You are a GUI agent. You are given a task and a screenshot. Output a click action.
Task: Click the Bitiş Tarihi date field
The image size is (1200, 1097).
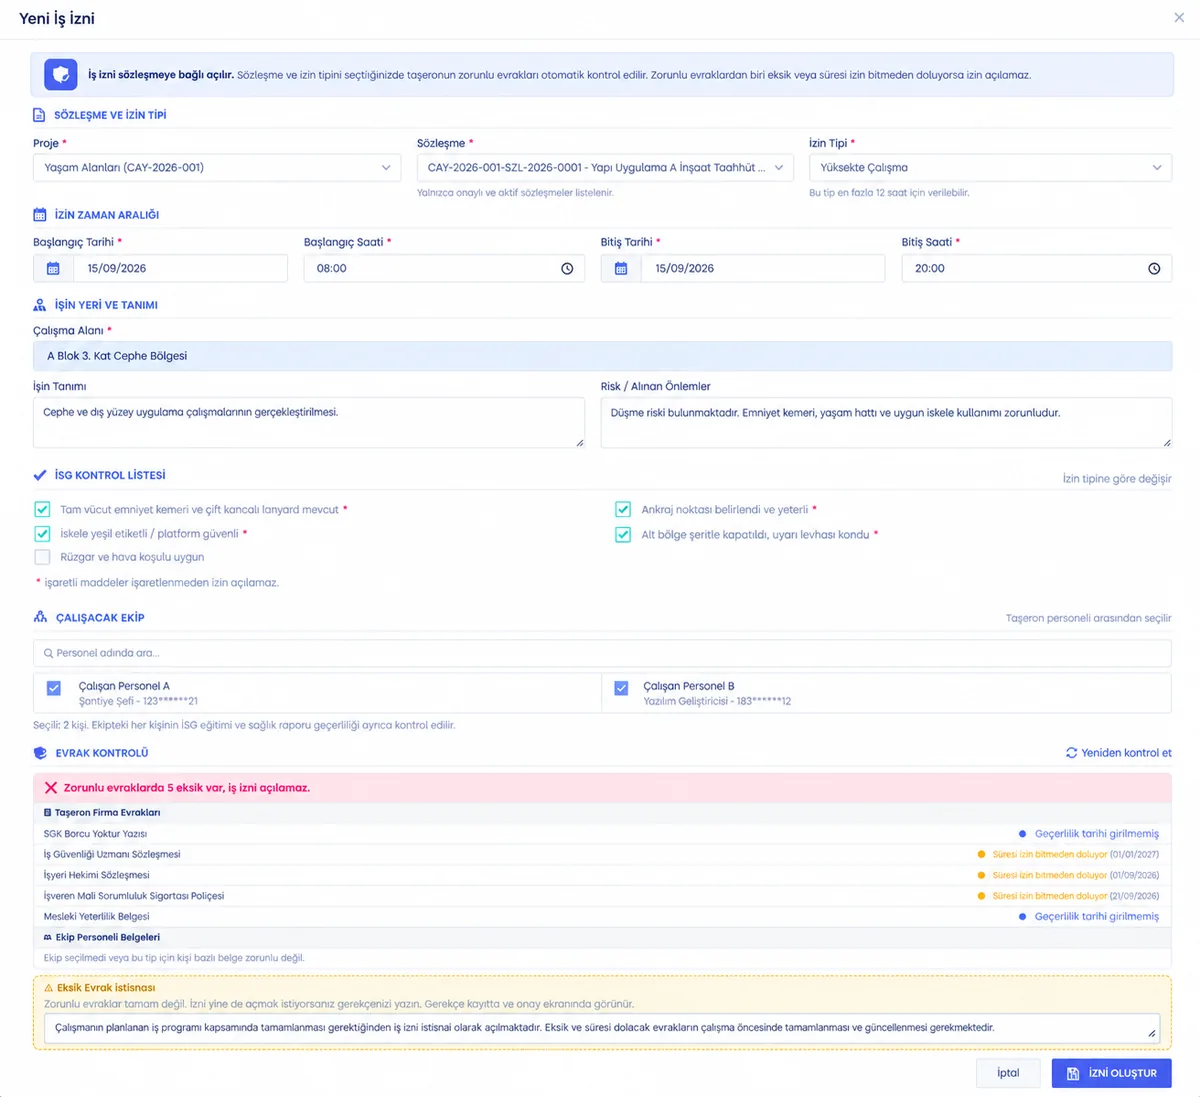tap(763, 268)
